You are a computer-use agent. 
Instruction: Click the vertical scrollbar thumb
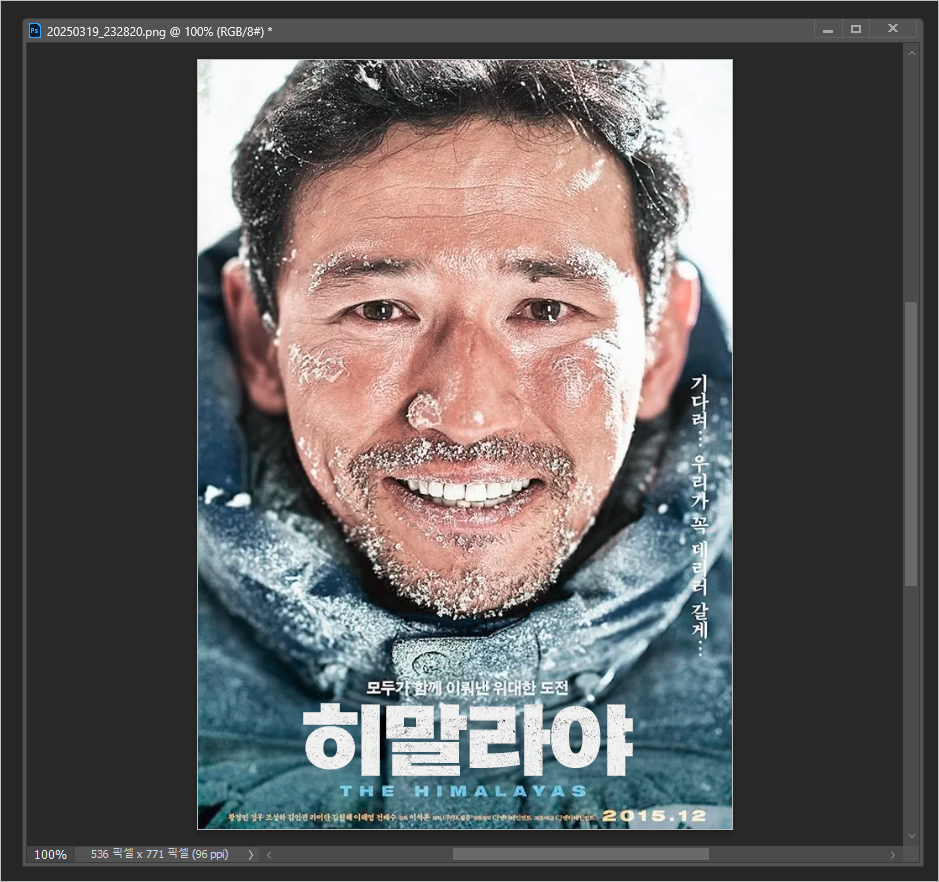(x=911, y=444)
